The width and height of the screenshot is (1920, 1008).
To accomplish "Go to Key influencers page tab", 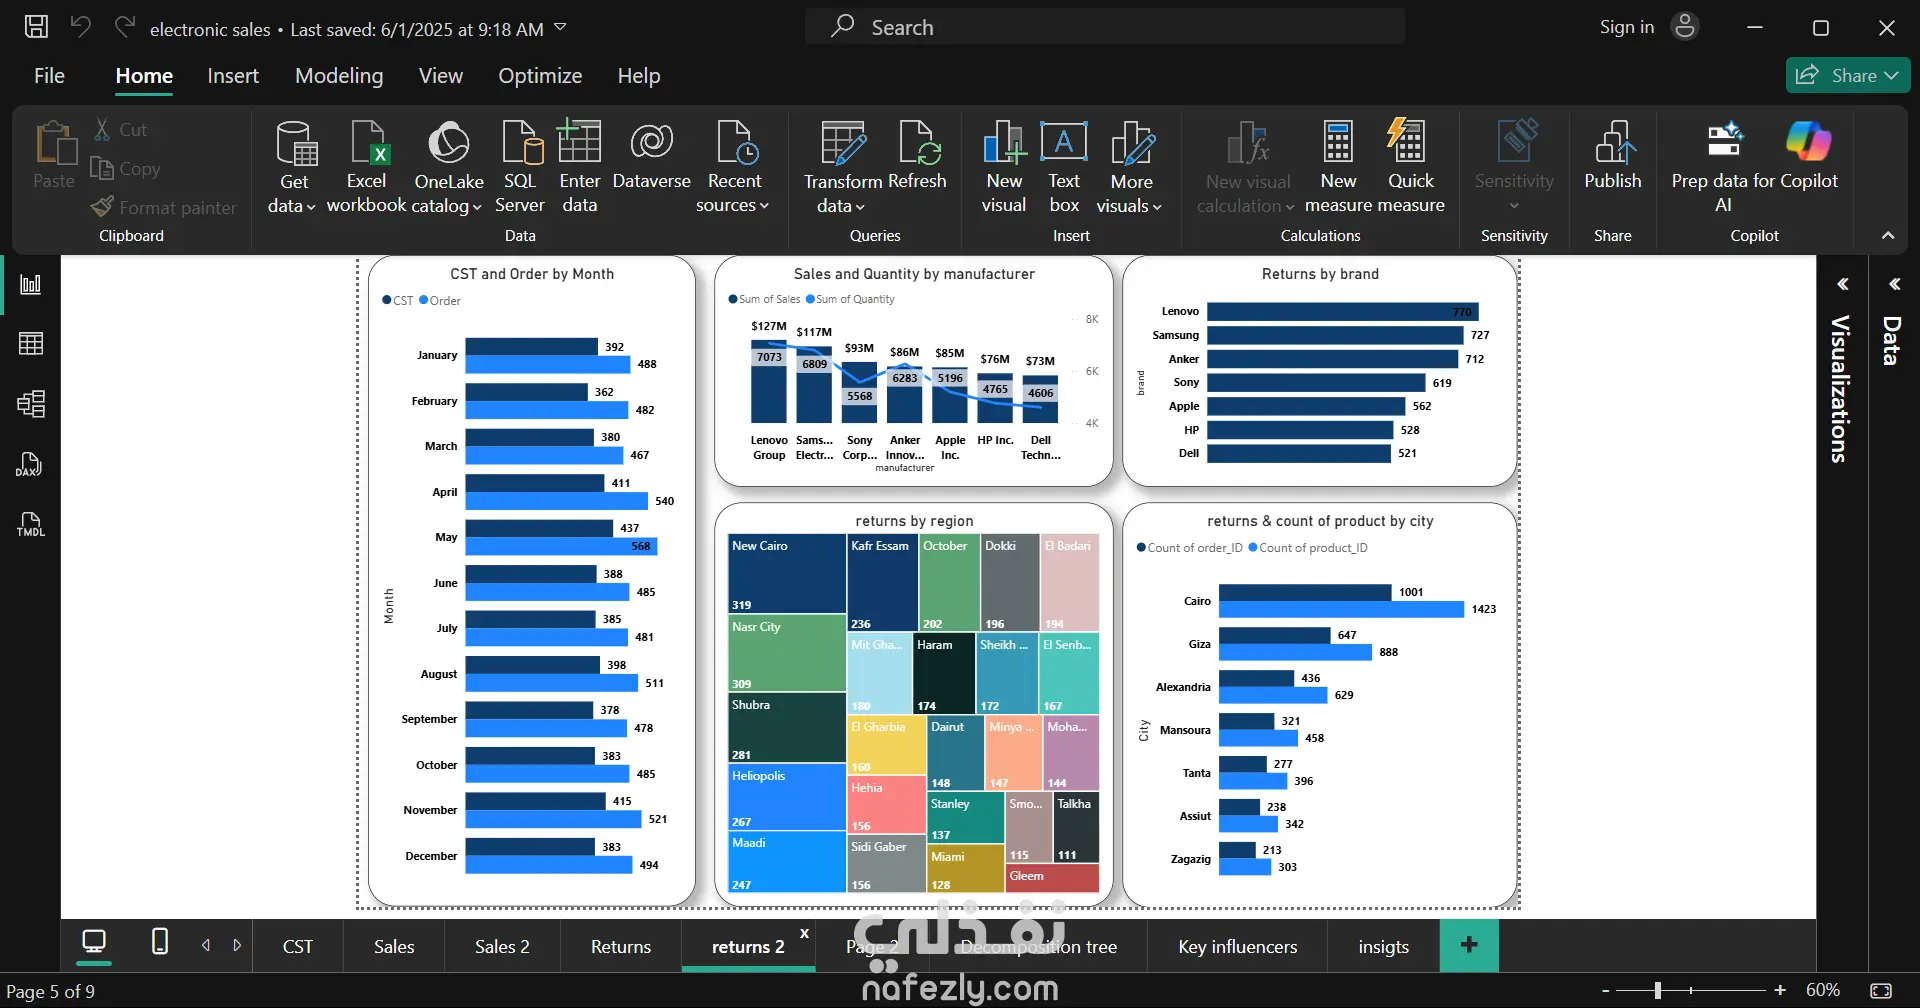I will (x=1238, y=947).
